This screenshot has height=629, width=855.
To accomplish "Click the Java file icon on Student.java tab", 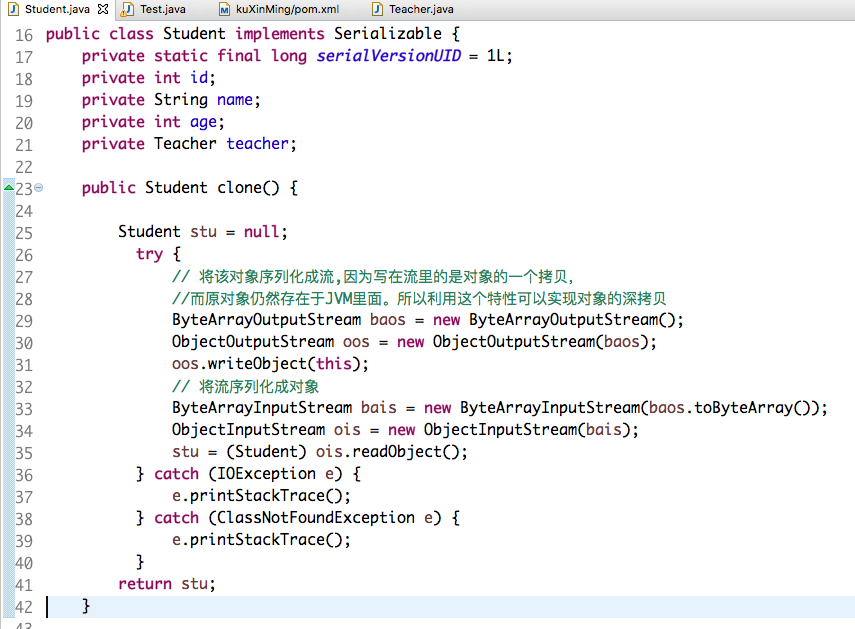I will pos(12,9).
